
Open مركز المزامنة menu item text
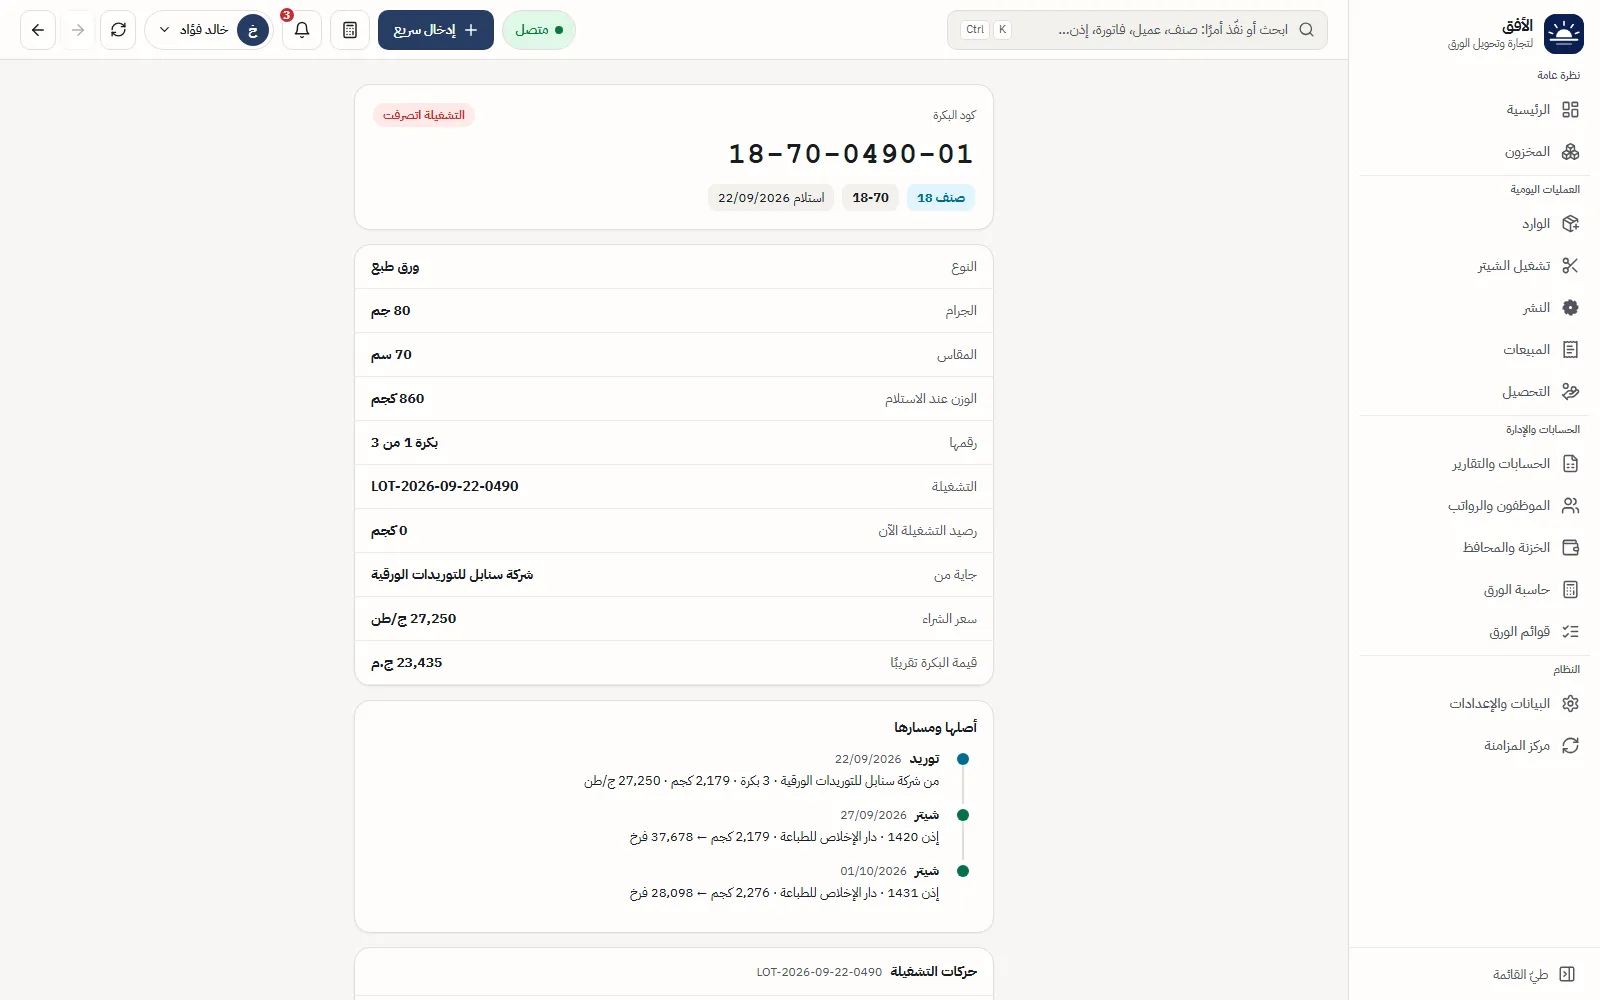1517,746
